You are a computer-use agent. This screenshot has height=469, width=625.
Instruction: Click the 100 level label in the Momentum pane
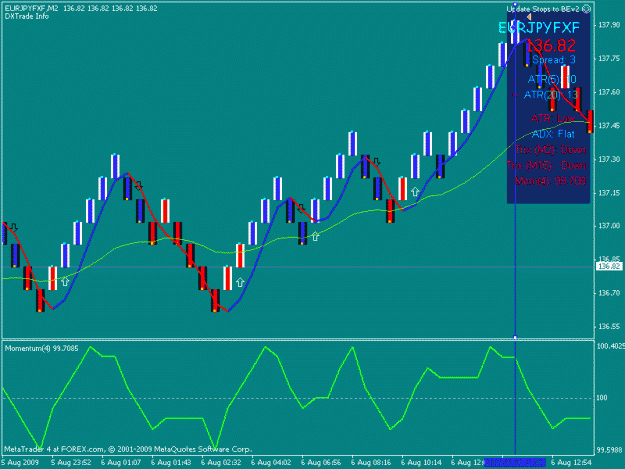[602, 398]
